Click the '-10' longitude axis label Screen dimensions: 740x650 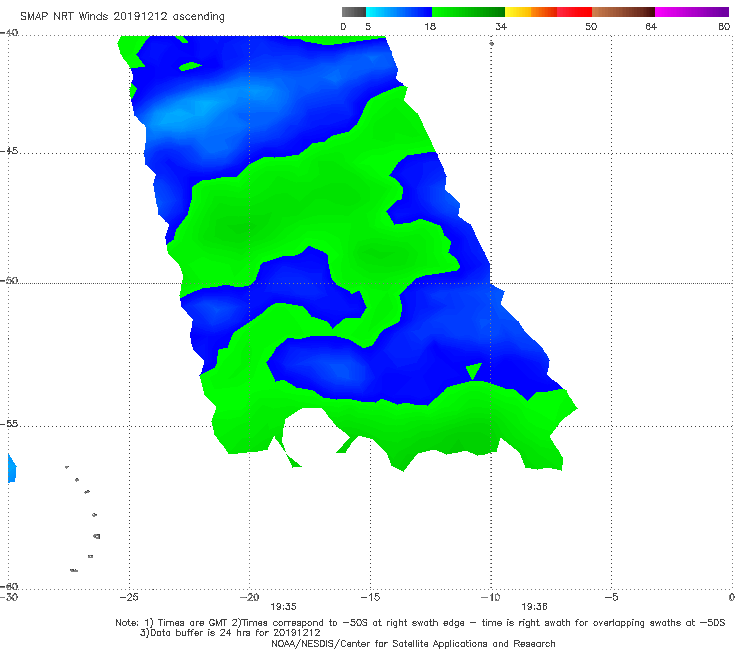pos(490,597)
